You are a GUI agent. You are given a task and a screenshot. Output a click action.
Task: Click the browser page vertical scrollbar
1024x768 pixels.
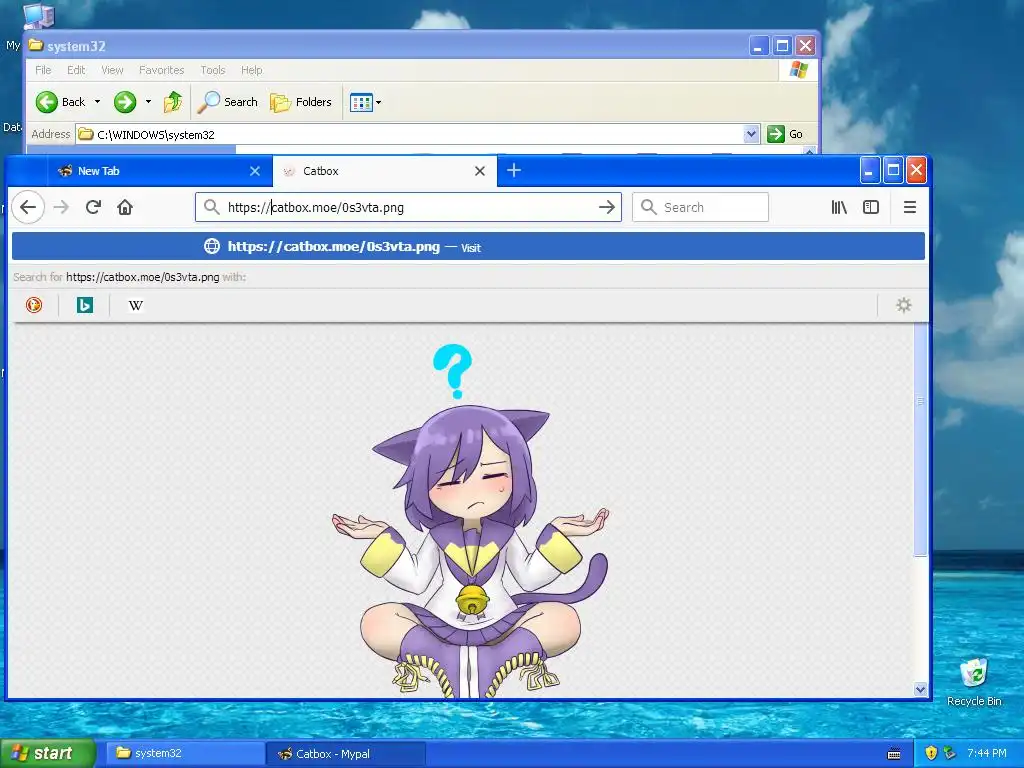pos(920,441)
